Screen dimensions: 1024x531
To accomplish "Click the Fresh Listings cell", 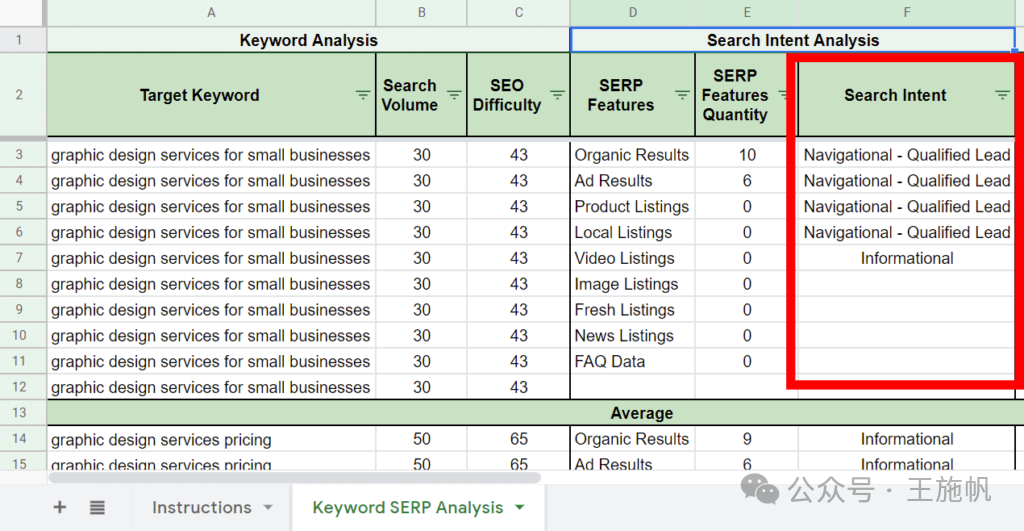I will (x=632, y=310).
